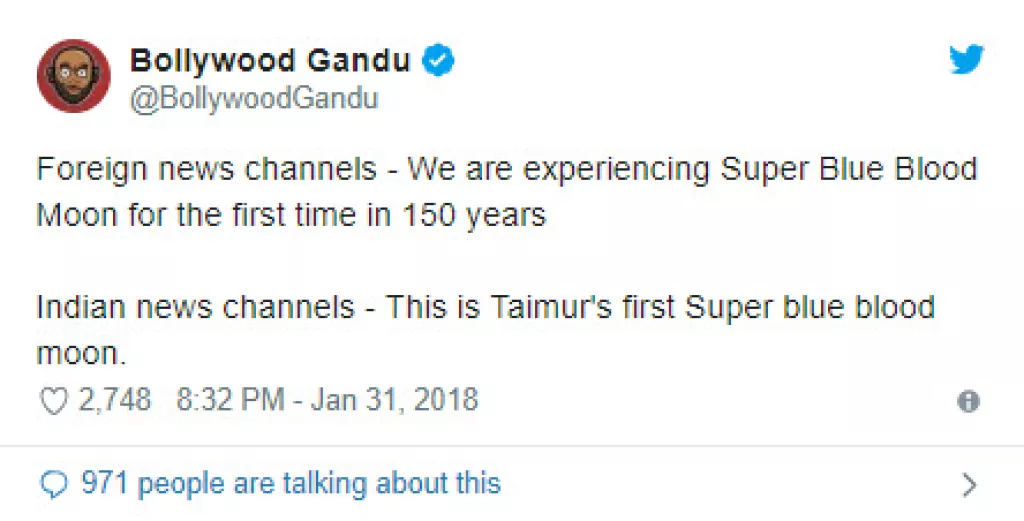Open the tweet info circle icon
1024x521 pixels.
pos(968,402)
